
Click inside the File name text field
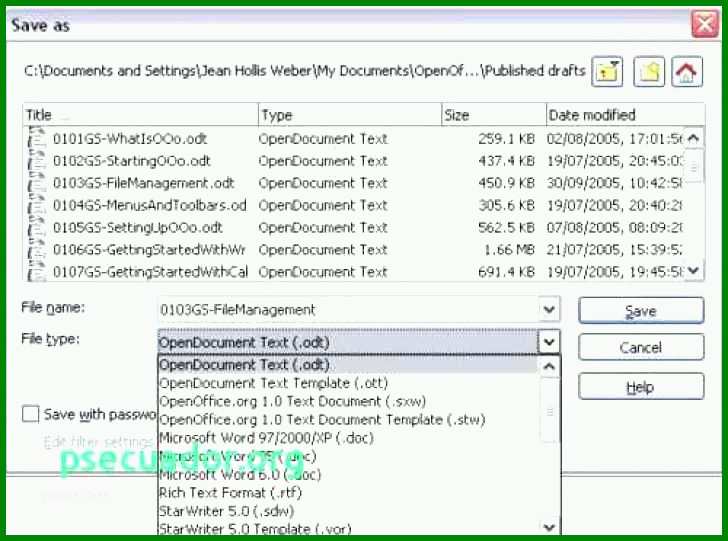pyautogui.click(x=348, y=309)
